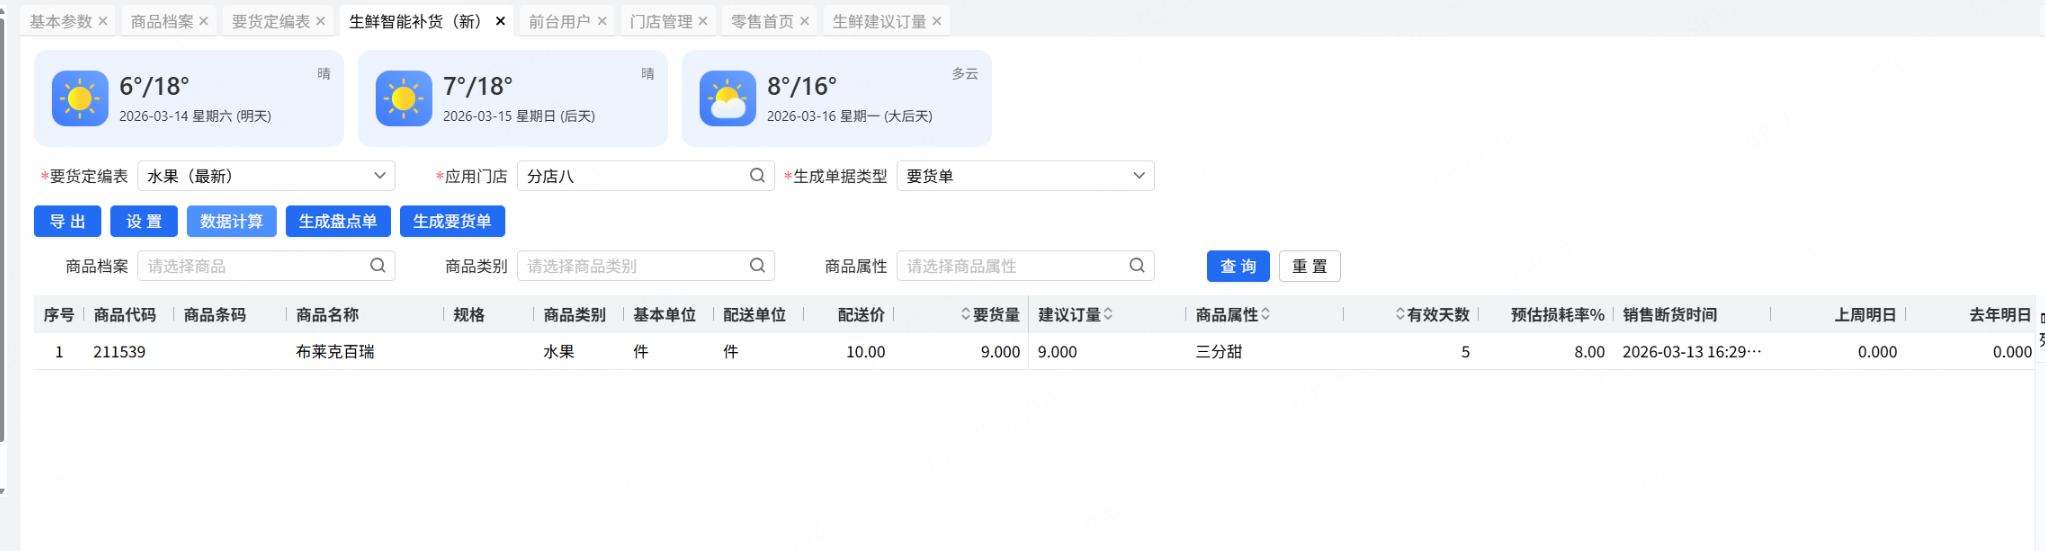Switch to the 门店管理 tab
2045x551 pixels.
tap(661, 21)
